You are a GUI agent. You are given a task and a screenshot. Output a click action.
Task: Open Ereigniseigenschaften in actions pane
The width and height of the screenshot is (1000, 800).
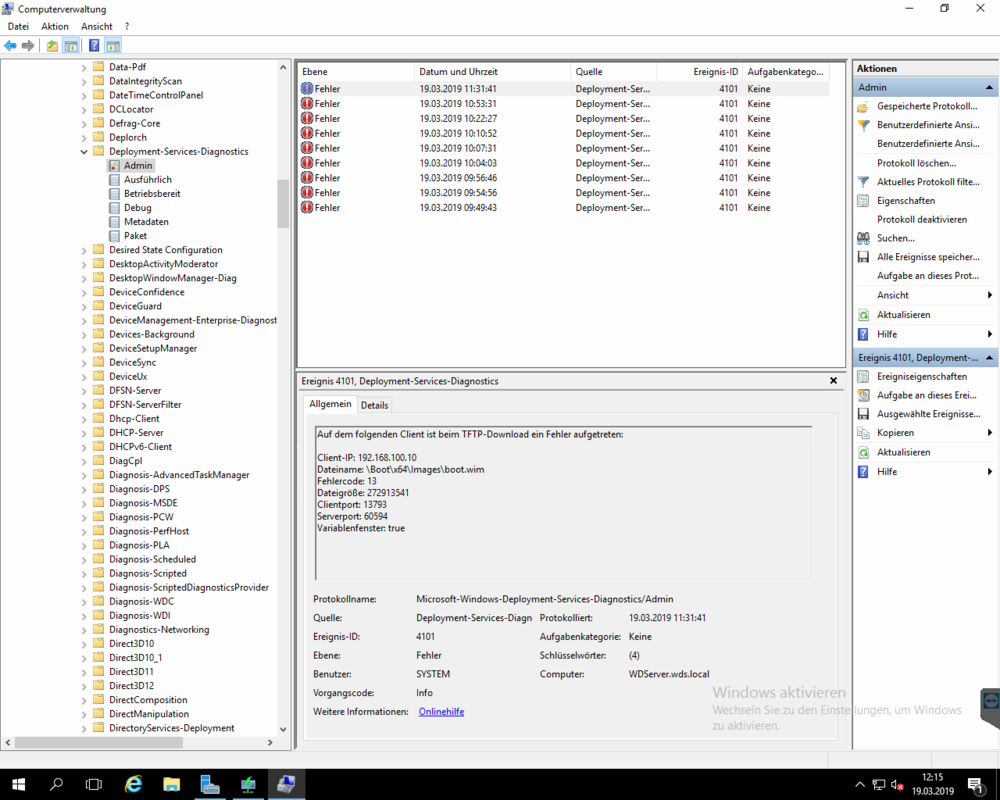tap(921, 377)
